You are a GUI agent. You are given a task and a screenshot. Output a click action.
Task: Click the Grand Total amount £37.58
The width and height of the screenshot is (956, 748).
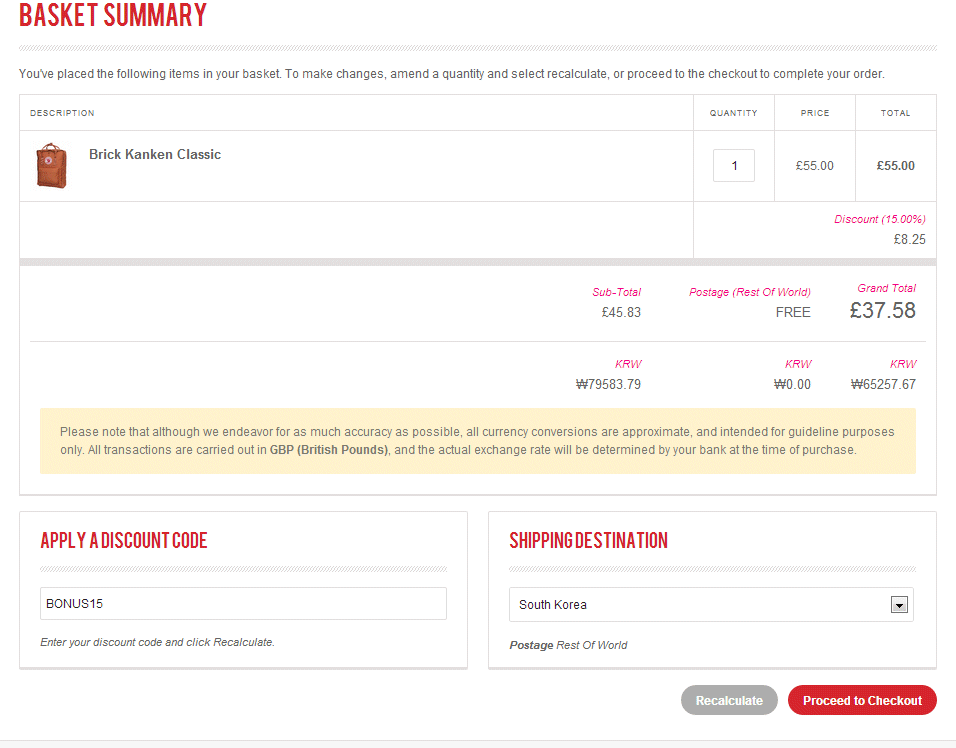(882, 311)
